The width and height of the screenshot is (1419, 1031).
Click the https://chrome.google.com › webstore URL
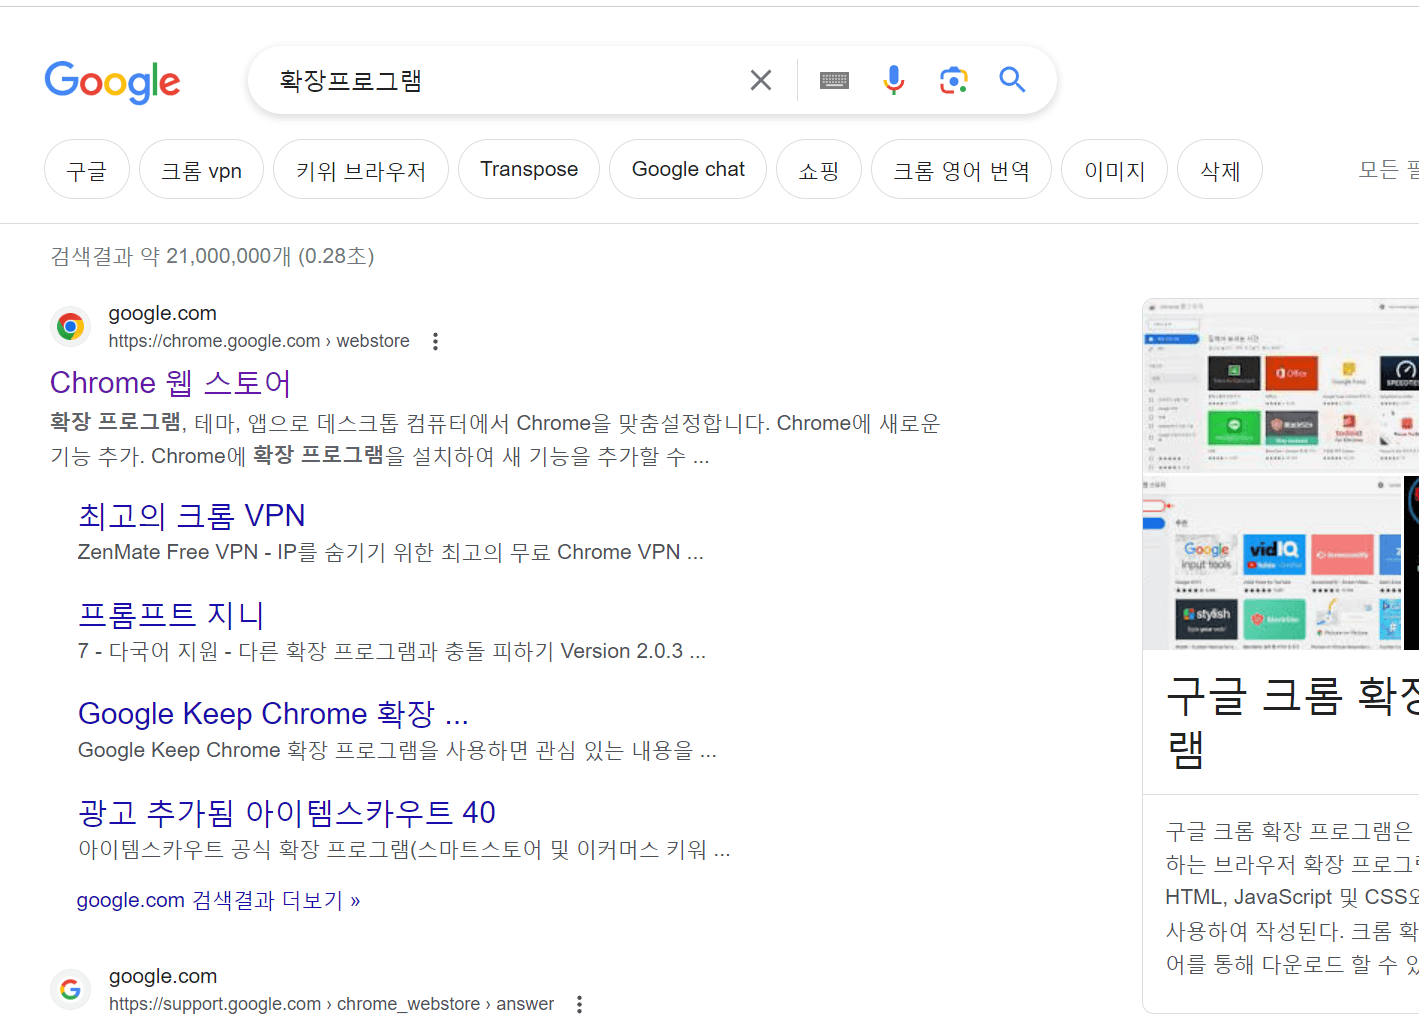pyautogui.click(x=259, y=341)
